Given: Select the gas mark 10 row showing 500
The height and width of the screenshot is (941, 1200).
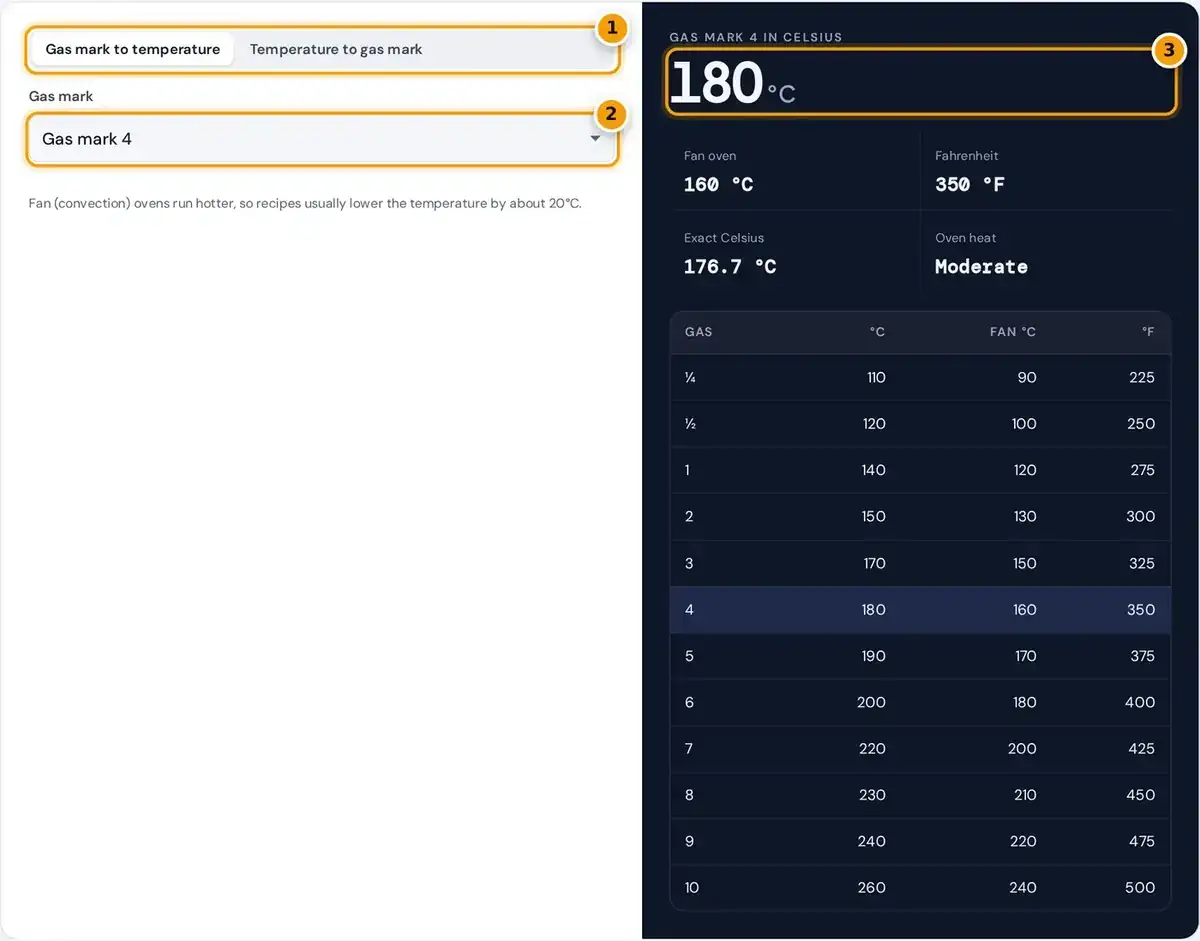Looking at the screenshot, I should tap(920, 888).
